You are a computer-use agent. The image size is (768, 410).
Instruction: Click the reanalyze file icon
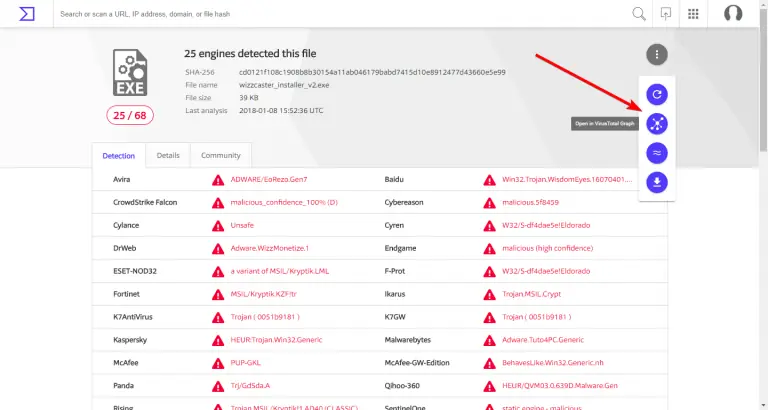tap(657, 94)
